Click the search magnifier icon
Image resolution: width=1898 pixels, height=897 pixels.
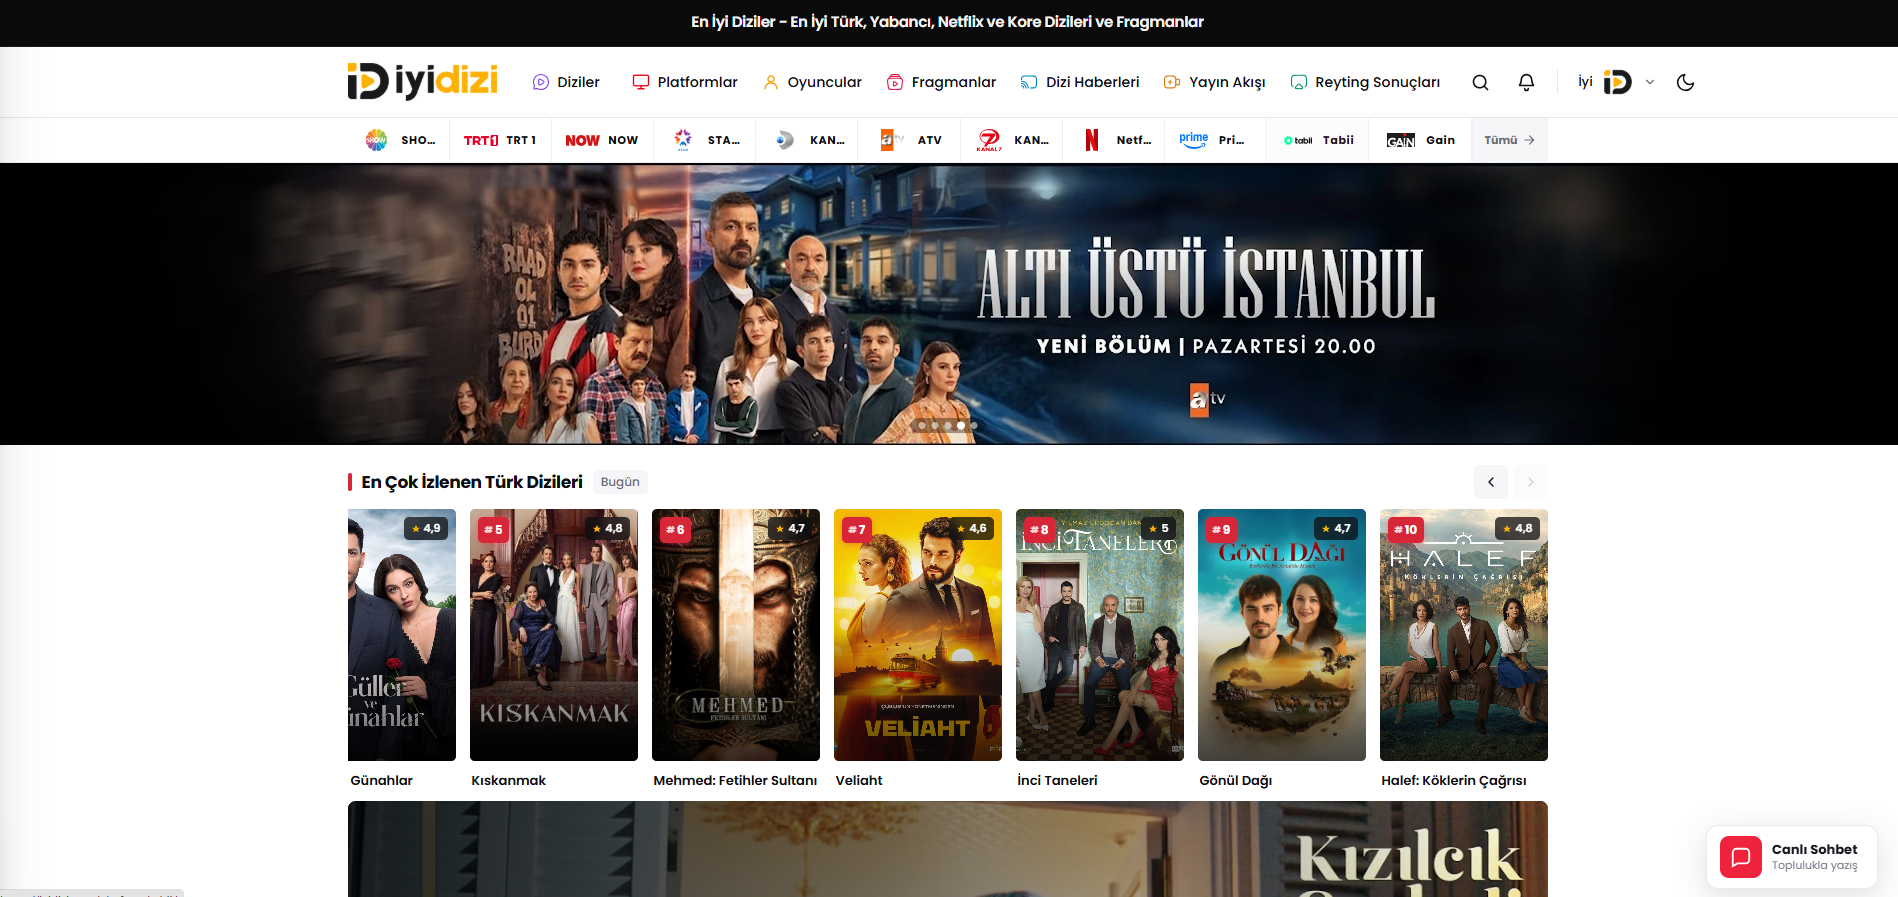pyautogui.click(x=1480, y=83)
